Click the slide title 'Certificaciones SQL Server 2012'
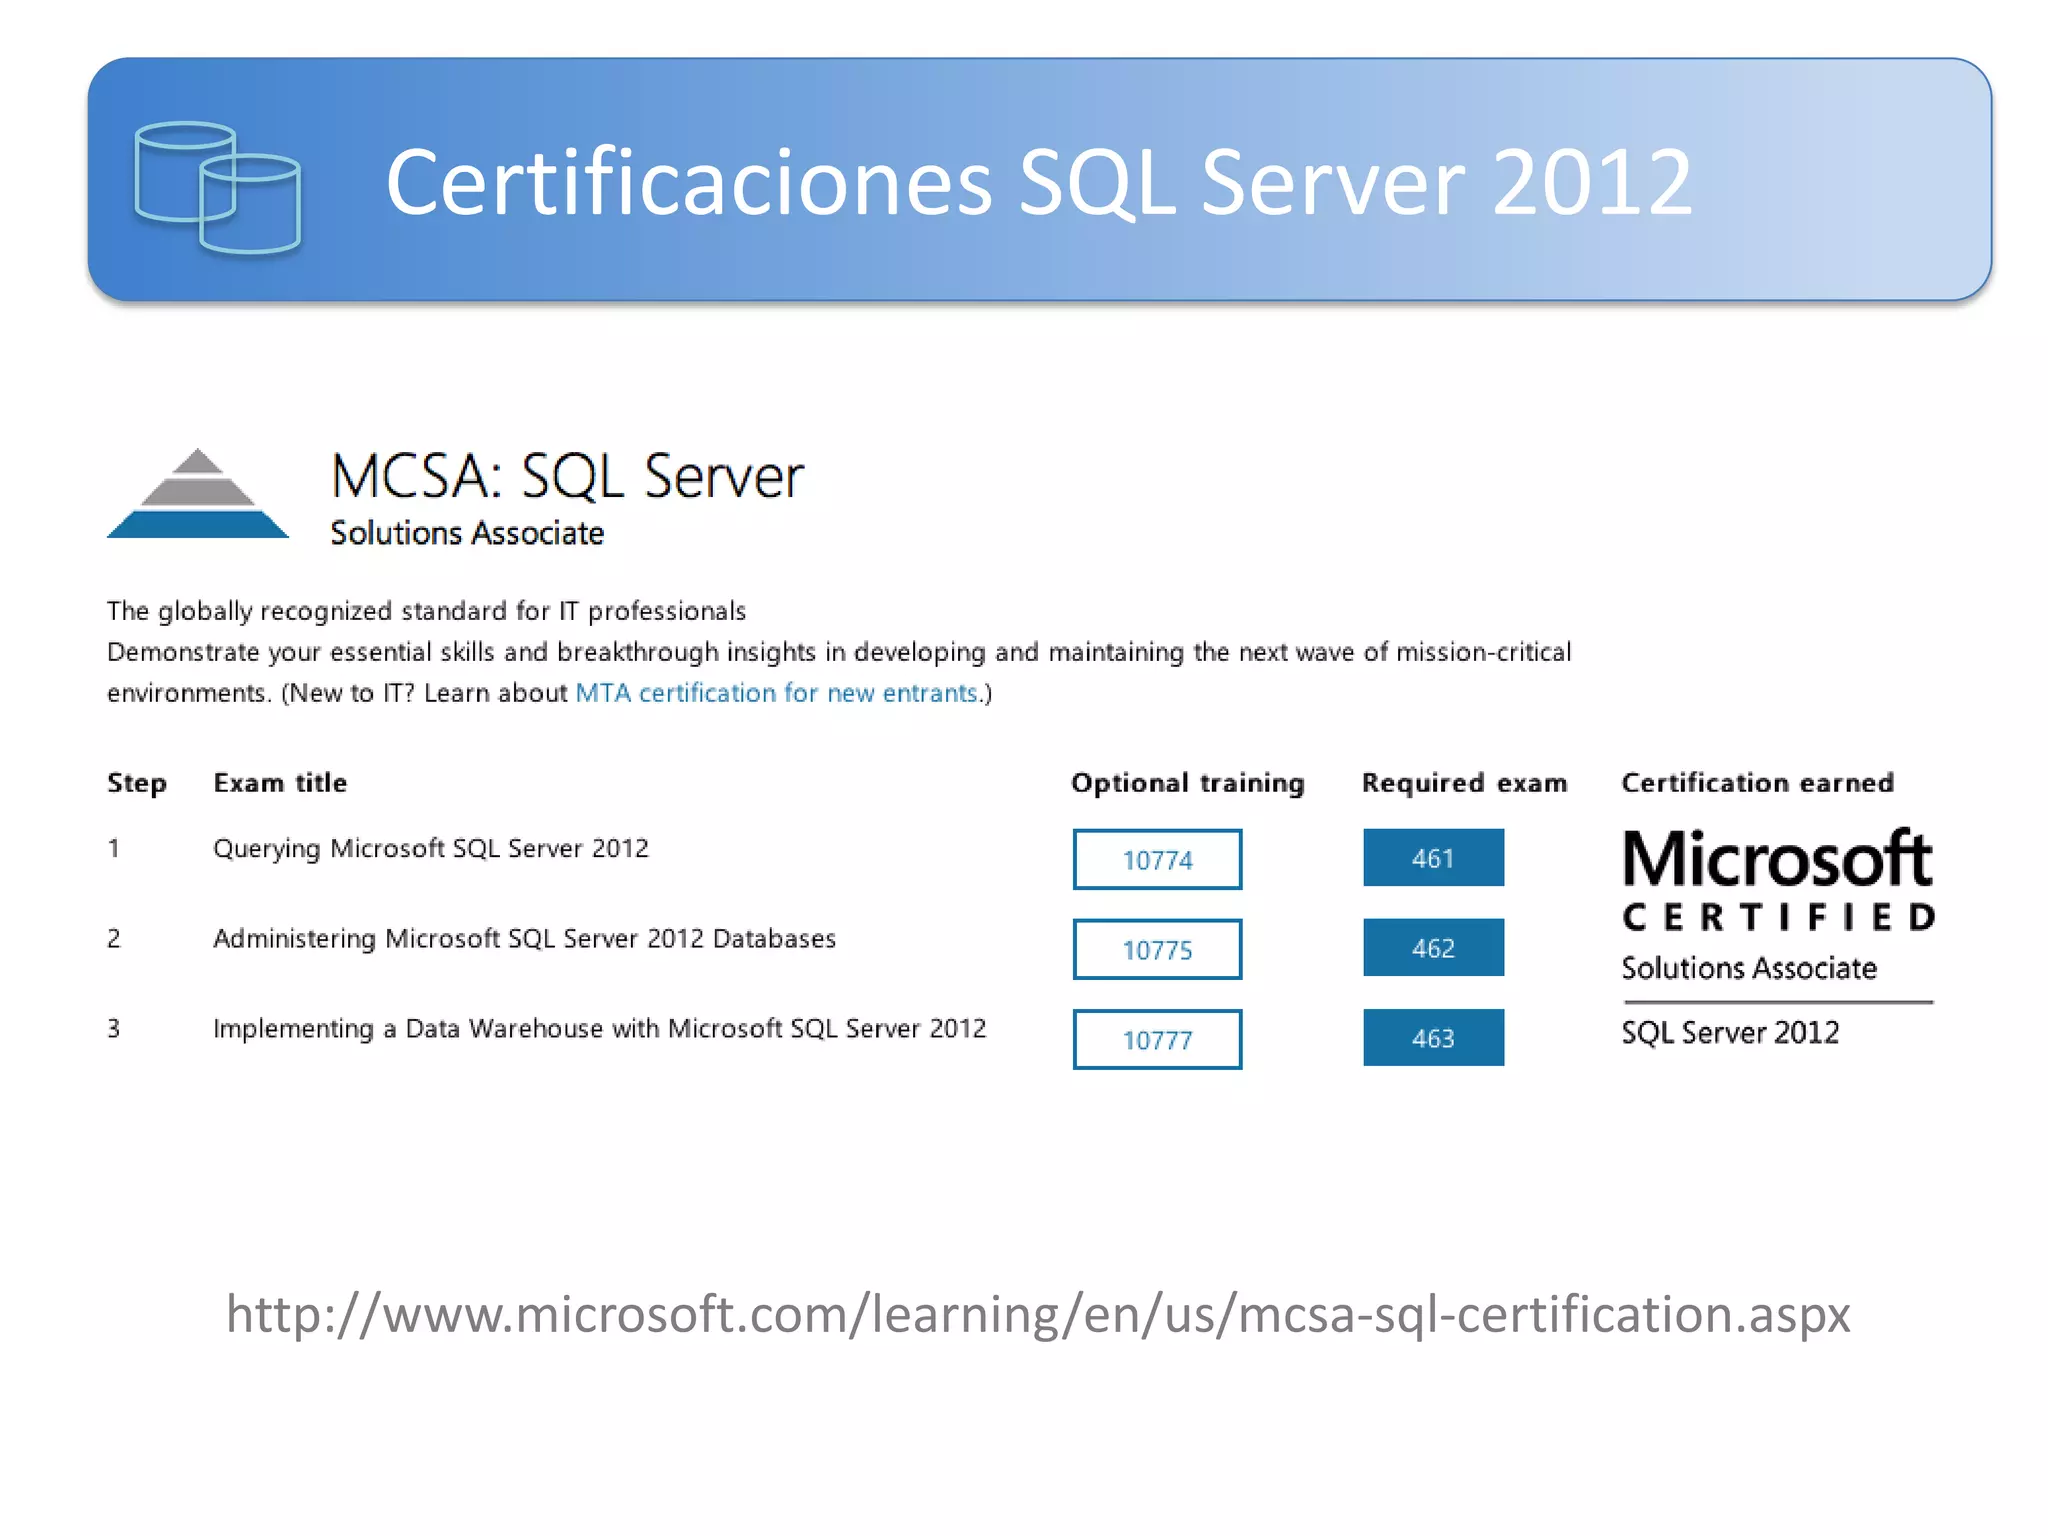2048x1536 pixels. click(1039, 182)
